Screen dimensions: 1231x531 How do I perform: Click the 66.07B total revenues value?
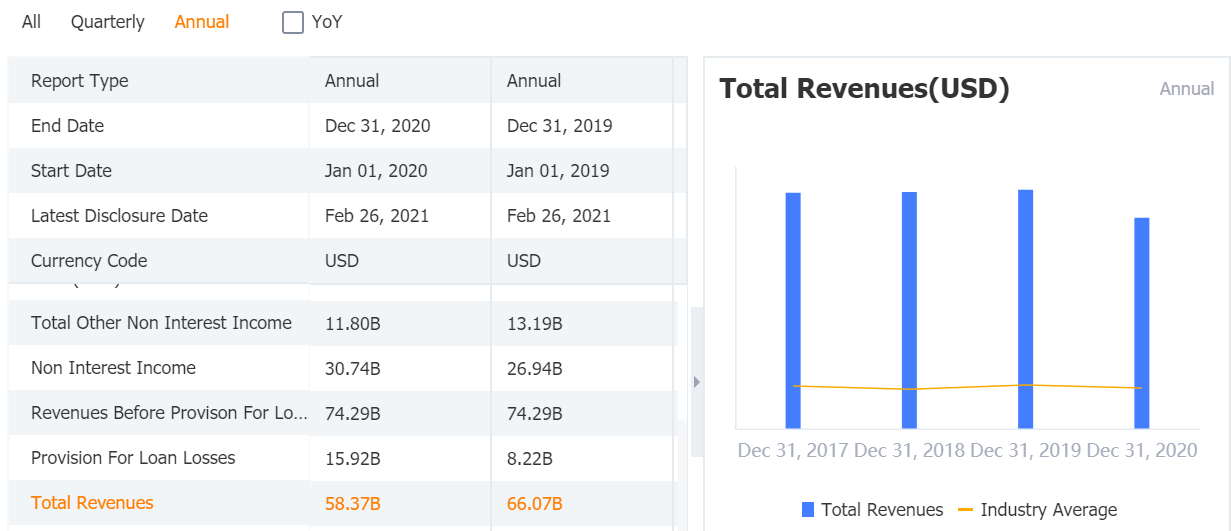tap(534, 503)
